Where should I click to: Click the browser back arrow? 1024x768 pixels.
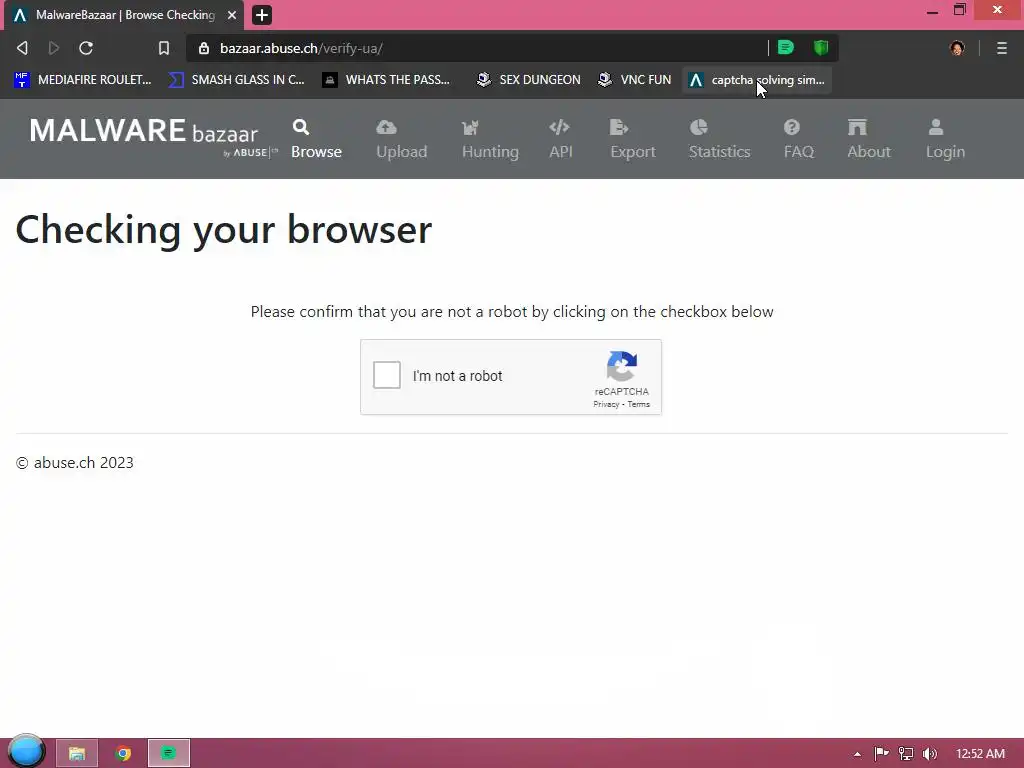22,48
